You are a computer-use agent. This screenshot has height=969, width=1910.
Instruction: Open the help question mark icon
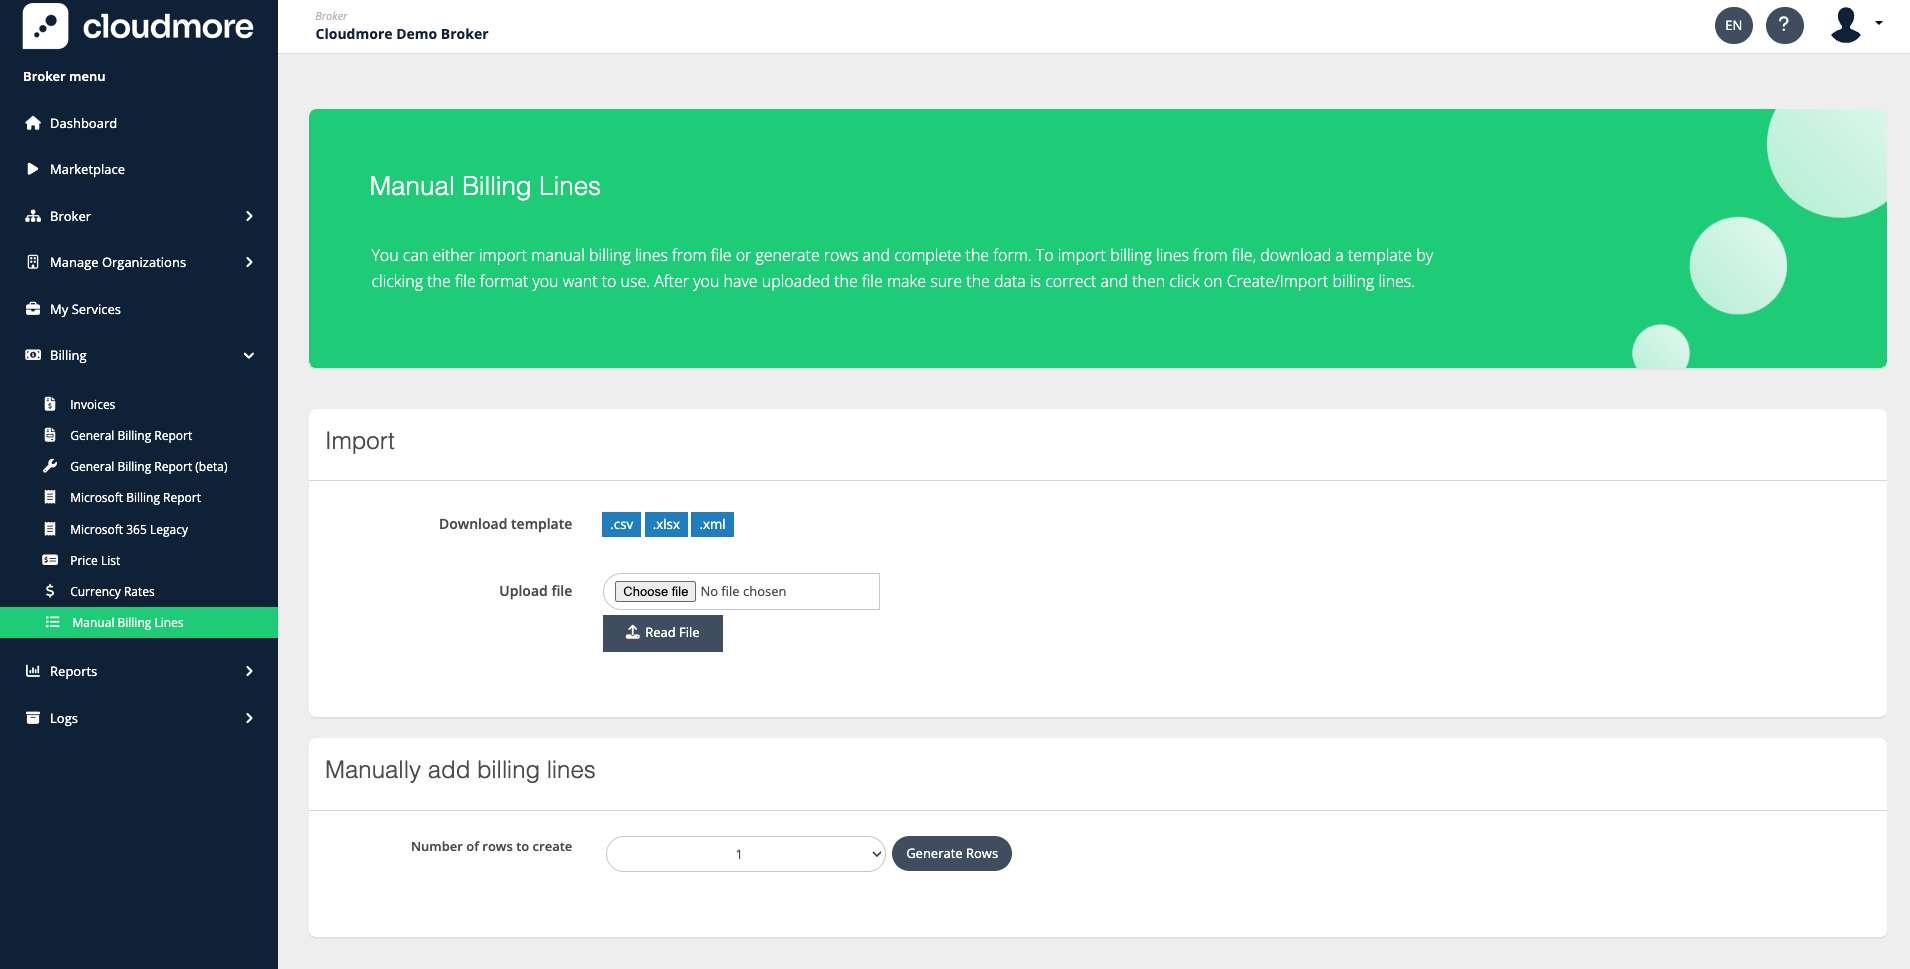click(1784, 25)
